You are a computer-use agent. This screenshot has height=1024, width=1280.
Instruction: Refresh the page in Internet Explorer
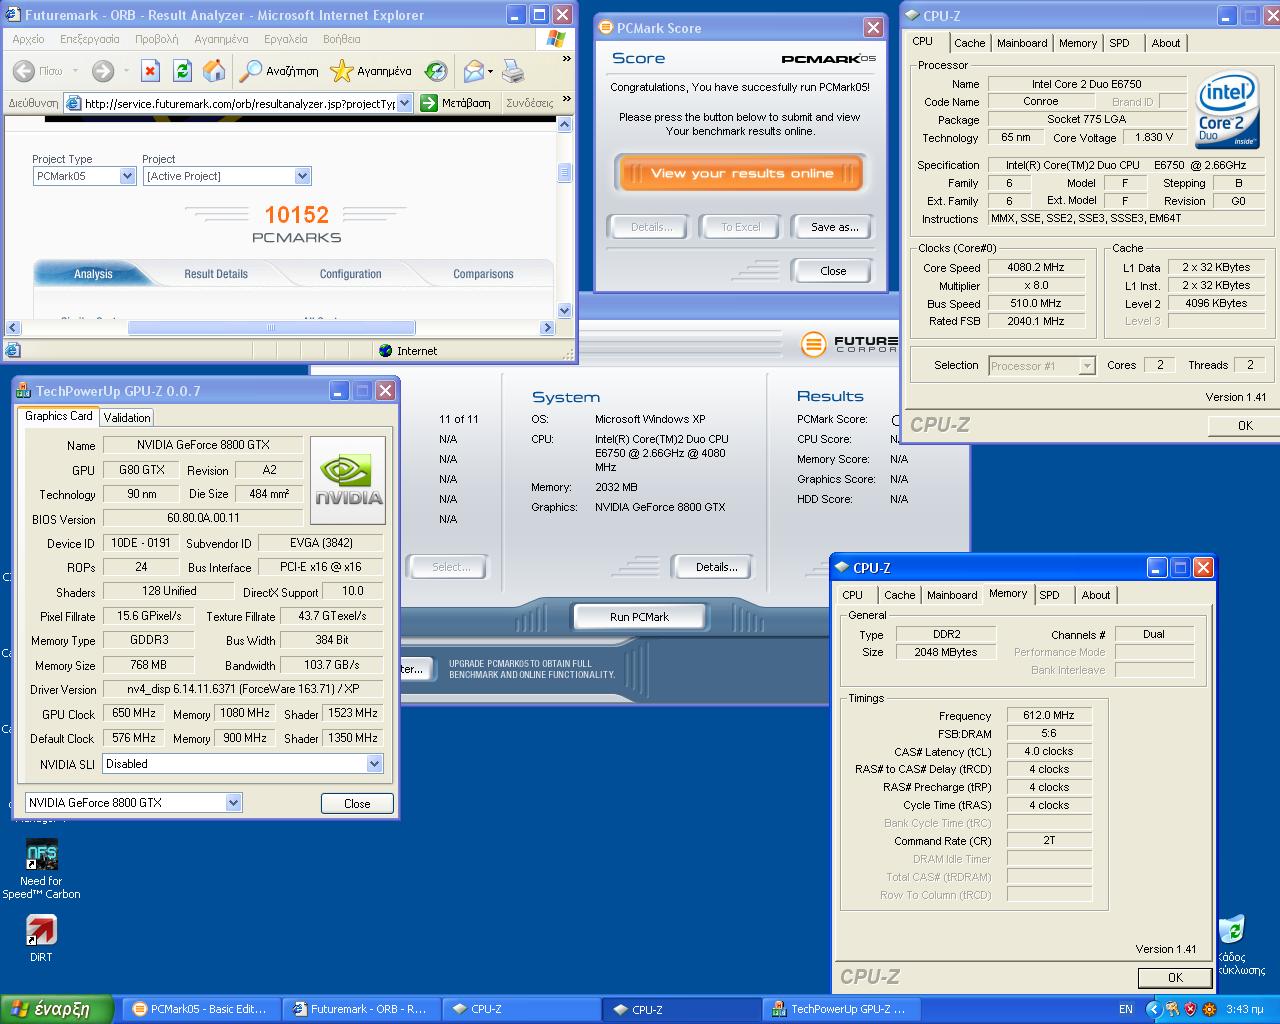pos(182,71)
